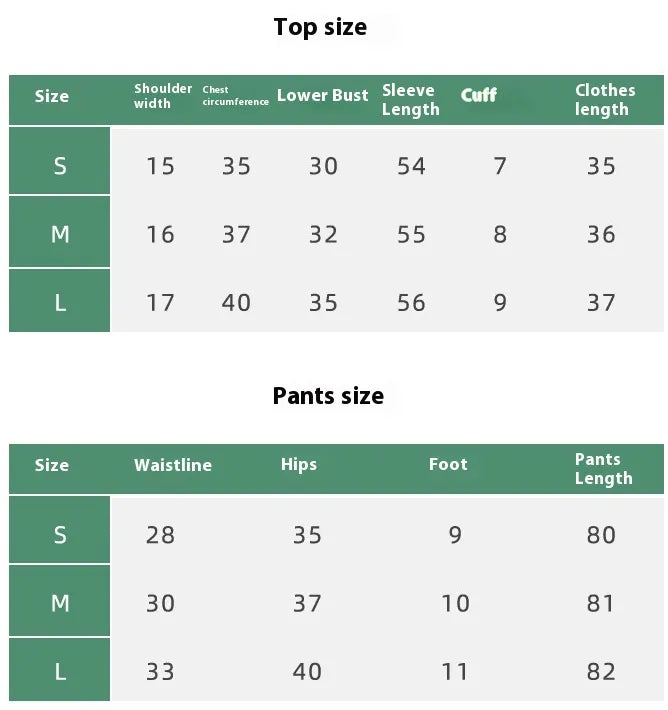668x710 pixels.
Task: Select the S row in Top size table
Action: [60, 166]
